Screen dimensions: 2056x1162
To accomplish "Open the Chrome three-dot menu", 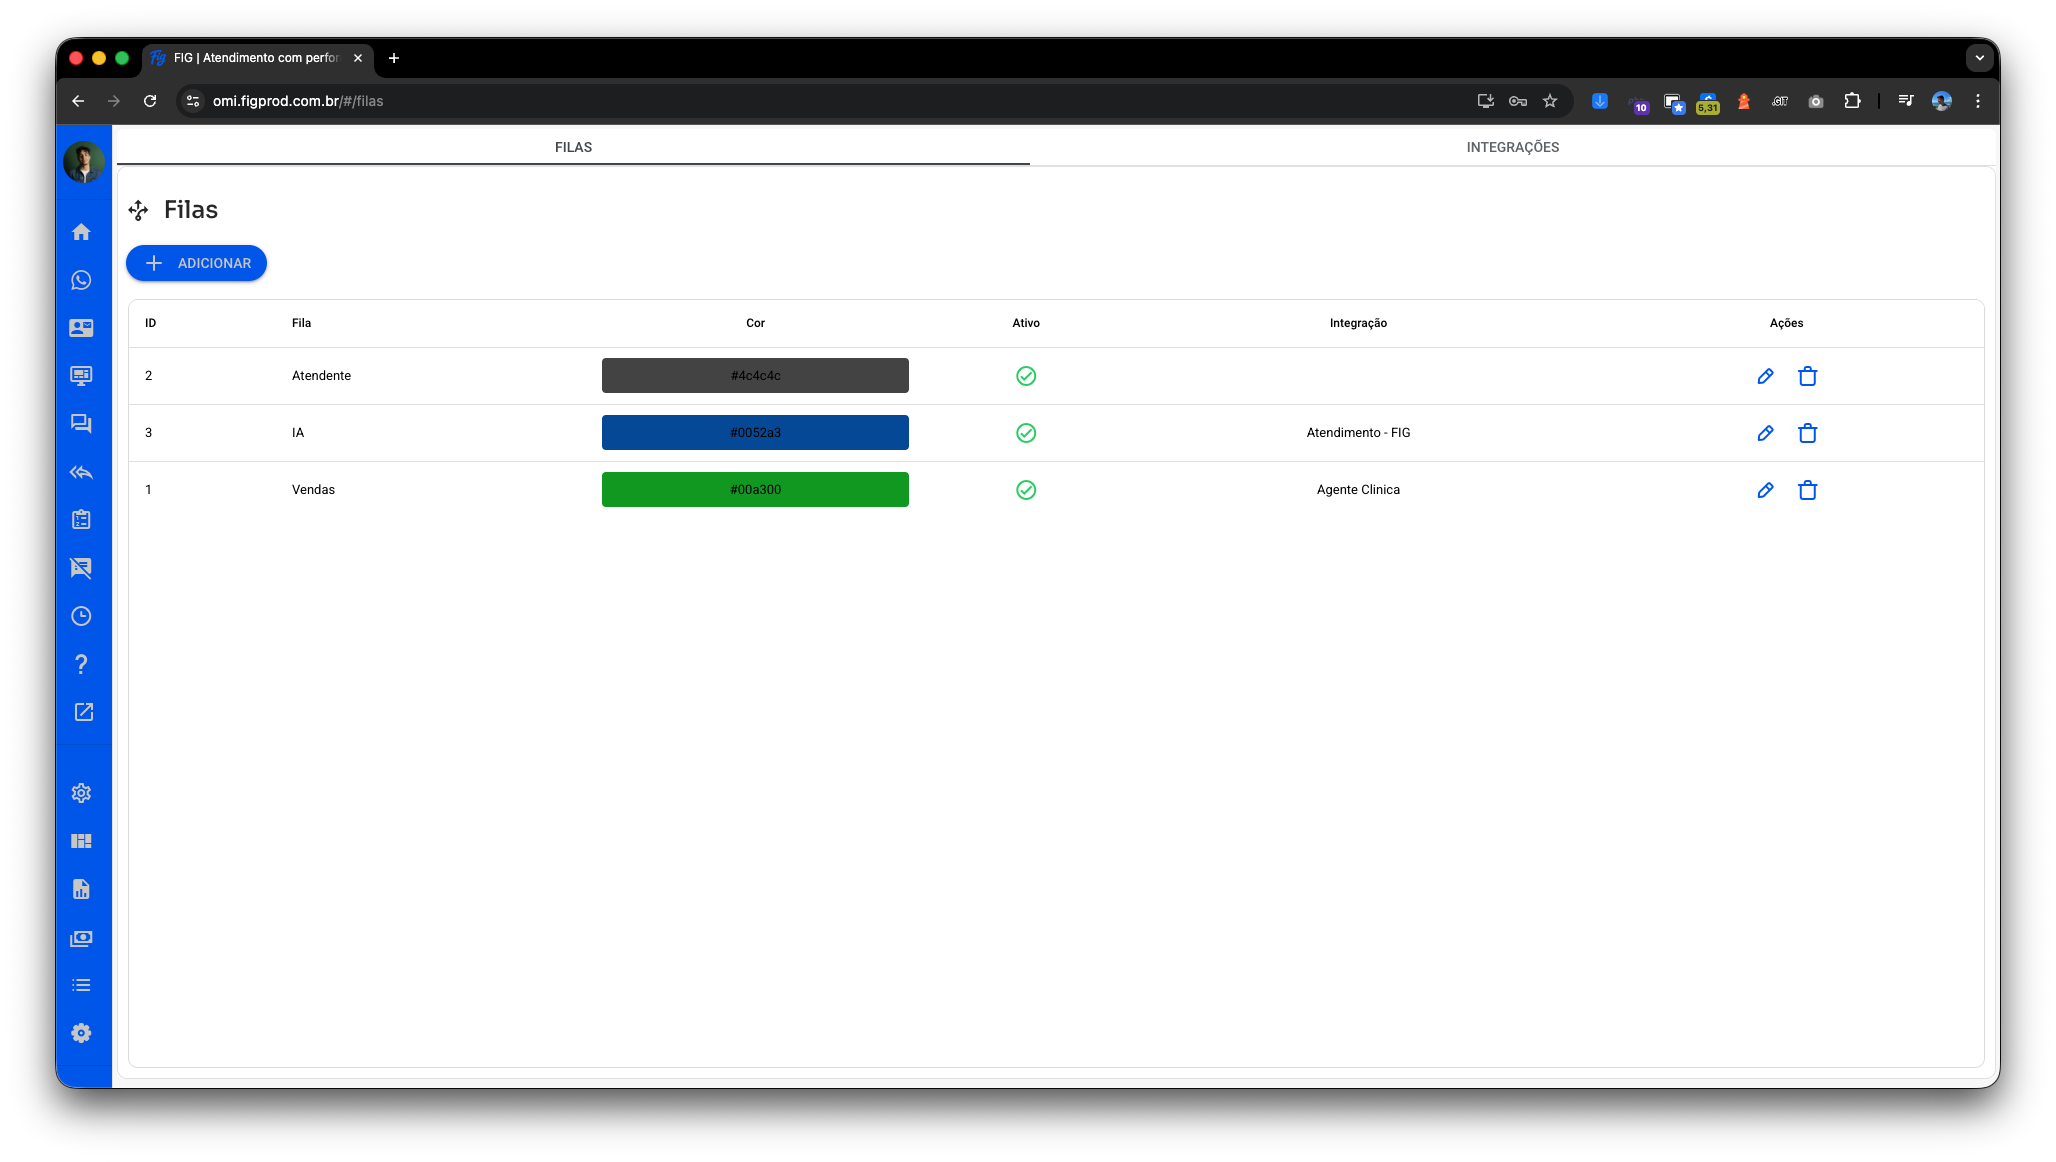I will click(1977, 101).
